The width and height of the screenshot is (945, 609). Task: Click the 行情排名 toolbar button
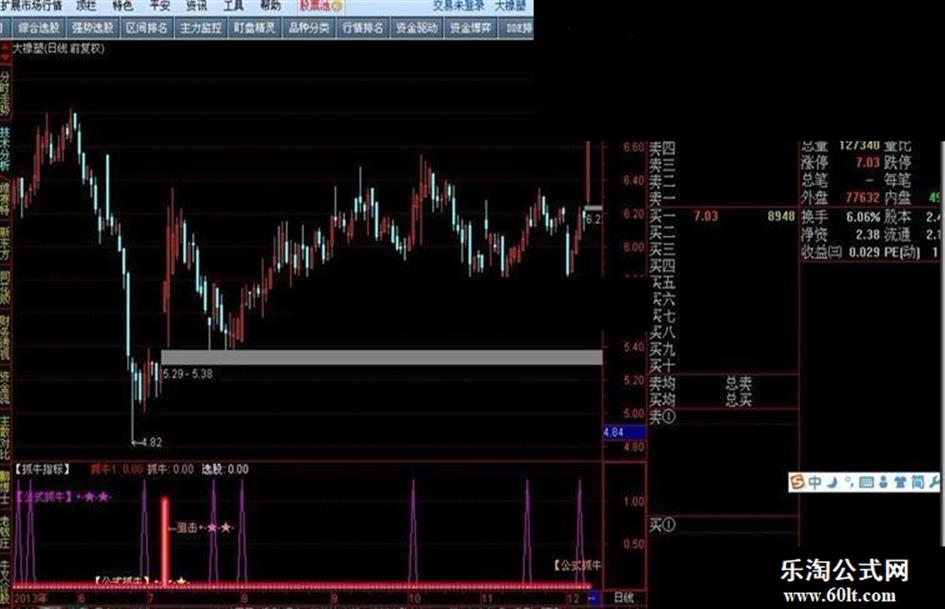coord(362,28)
